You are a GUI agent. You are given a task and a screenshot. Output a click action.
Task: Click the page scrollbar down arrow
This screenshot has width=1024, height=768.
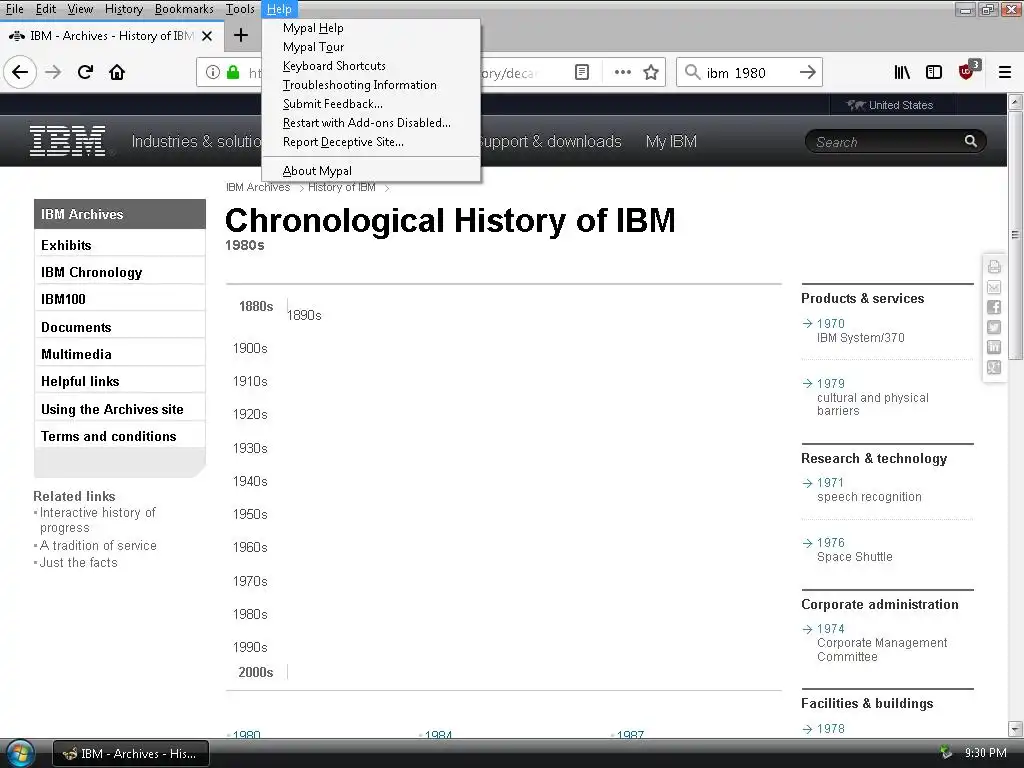pyautogui.click(x=1015, y=728)
